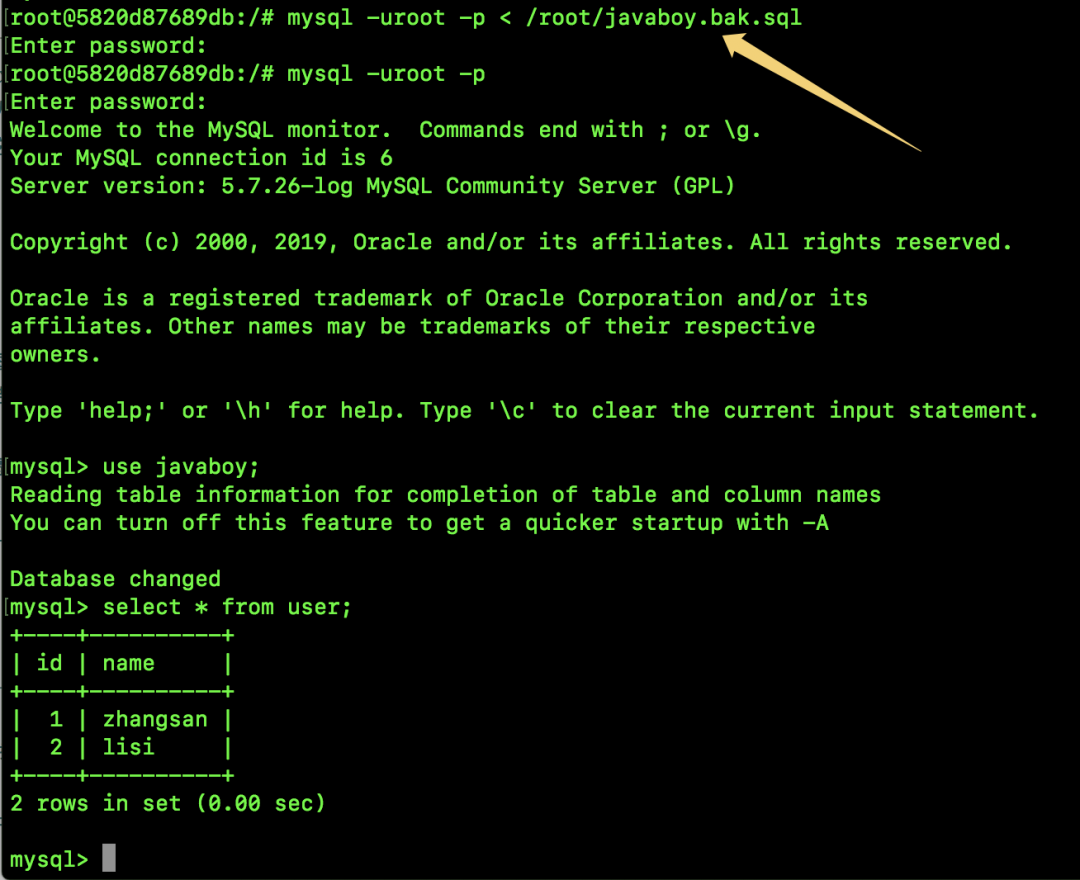Click the 'Database changed' message
The width and height of the screenshot is (1080, 880).
pyautogui.click(x=116, y=579)
